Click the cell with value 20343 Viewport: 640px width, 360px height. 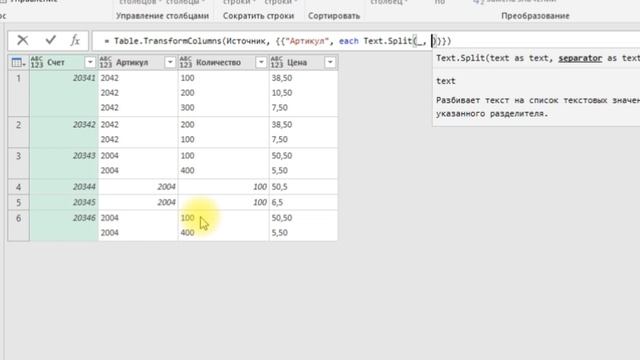point(64,163)
